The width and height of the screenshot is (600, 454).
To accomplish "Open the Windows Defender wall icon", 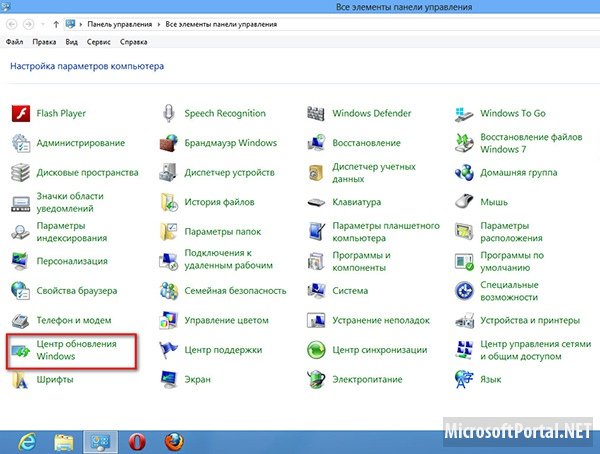I will tap(316, 113).
